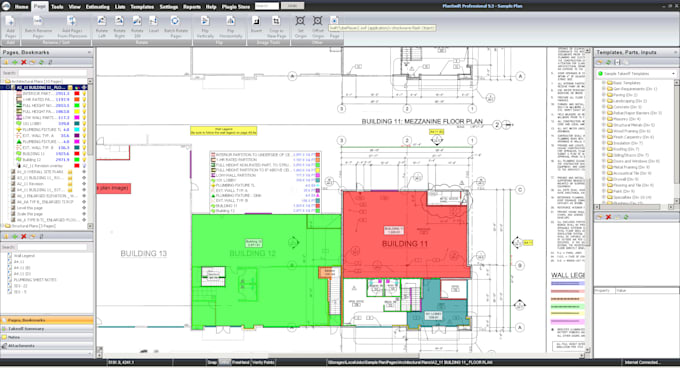Screen dimensions: 680x368
Task: Click yellow color swatch on FULL HEIGHT PA row
Action: [x=77, y=112]
